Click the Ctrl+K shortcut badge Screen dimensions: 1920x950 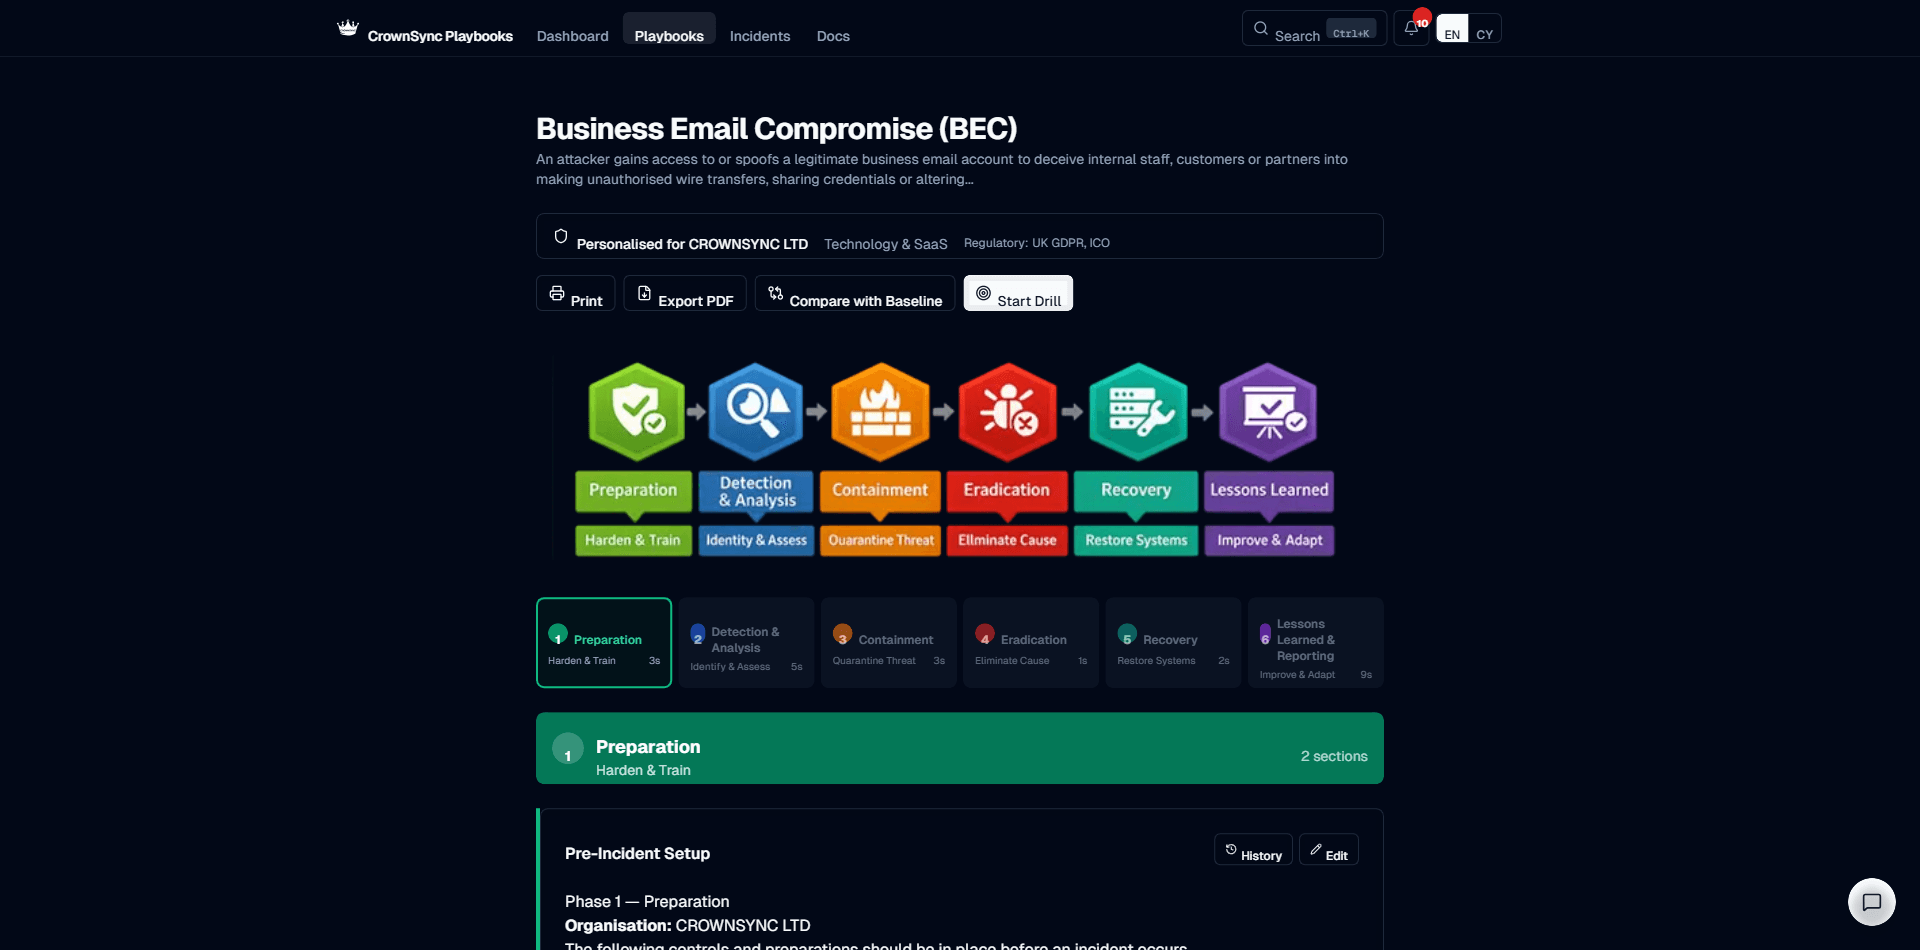coord(1351,29)
